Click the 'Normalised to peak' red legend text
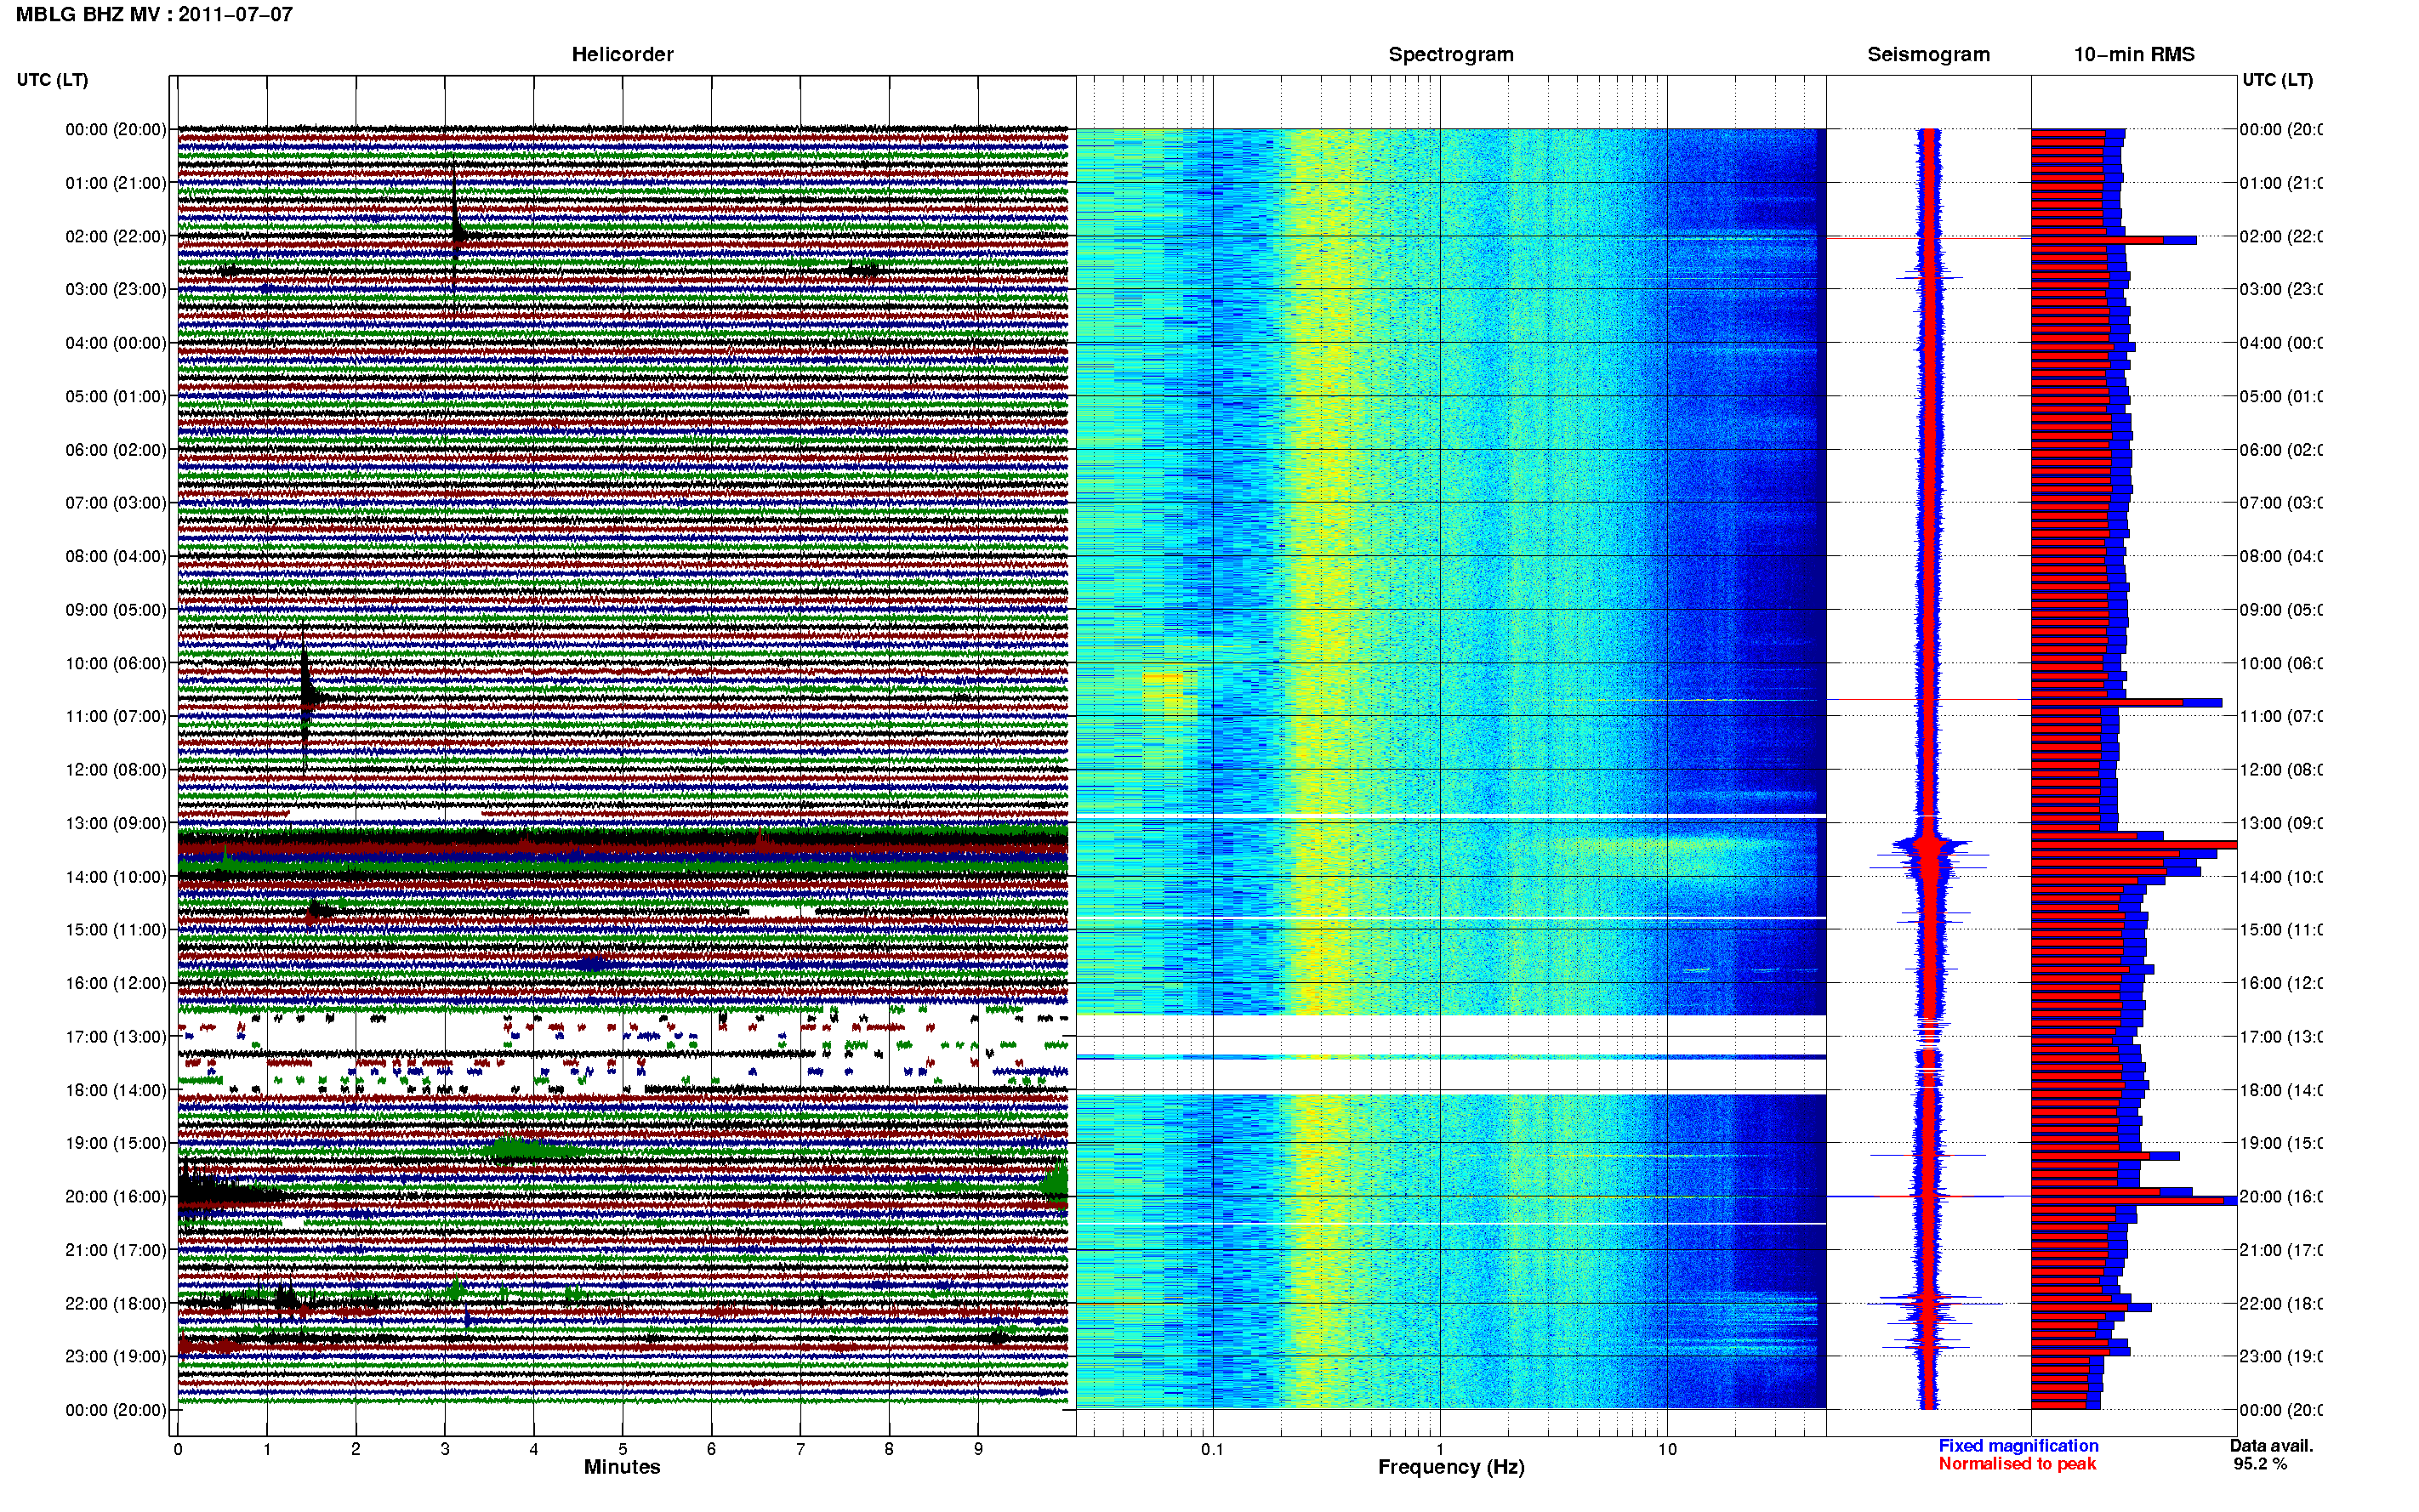This screenshot has width=2419, height=1512. [2017, 1464]
